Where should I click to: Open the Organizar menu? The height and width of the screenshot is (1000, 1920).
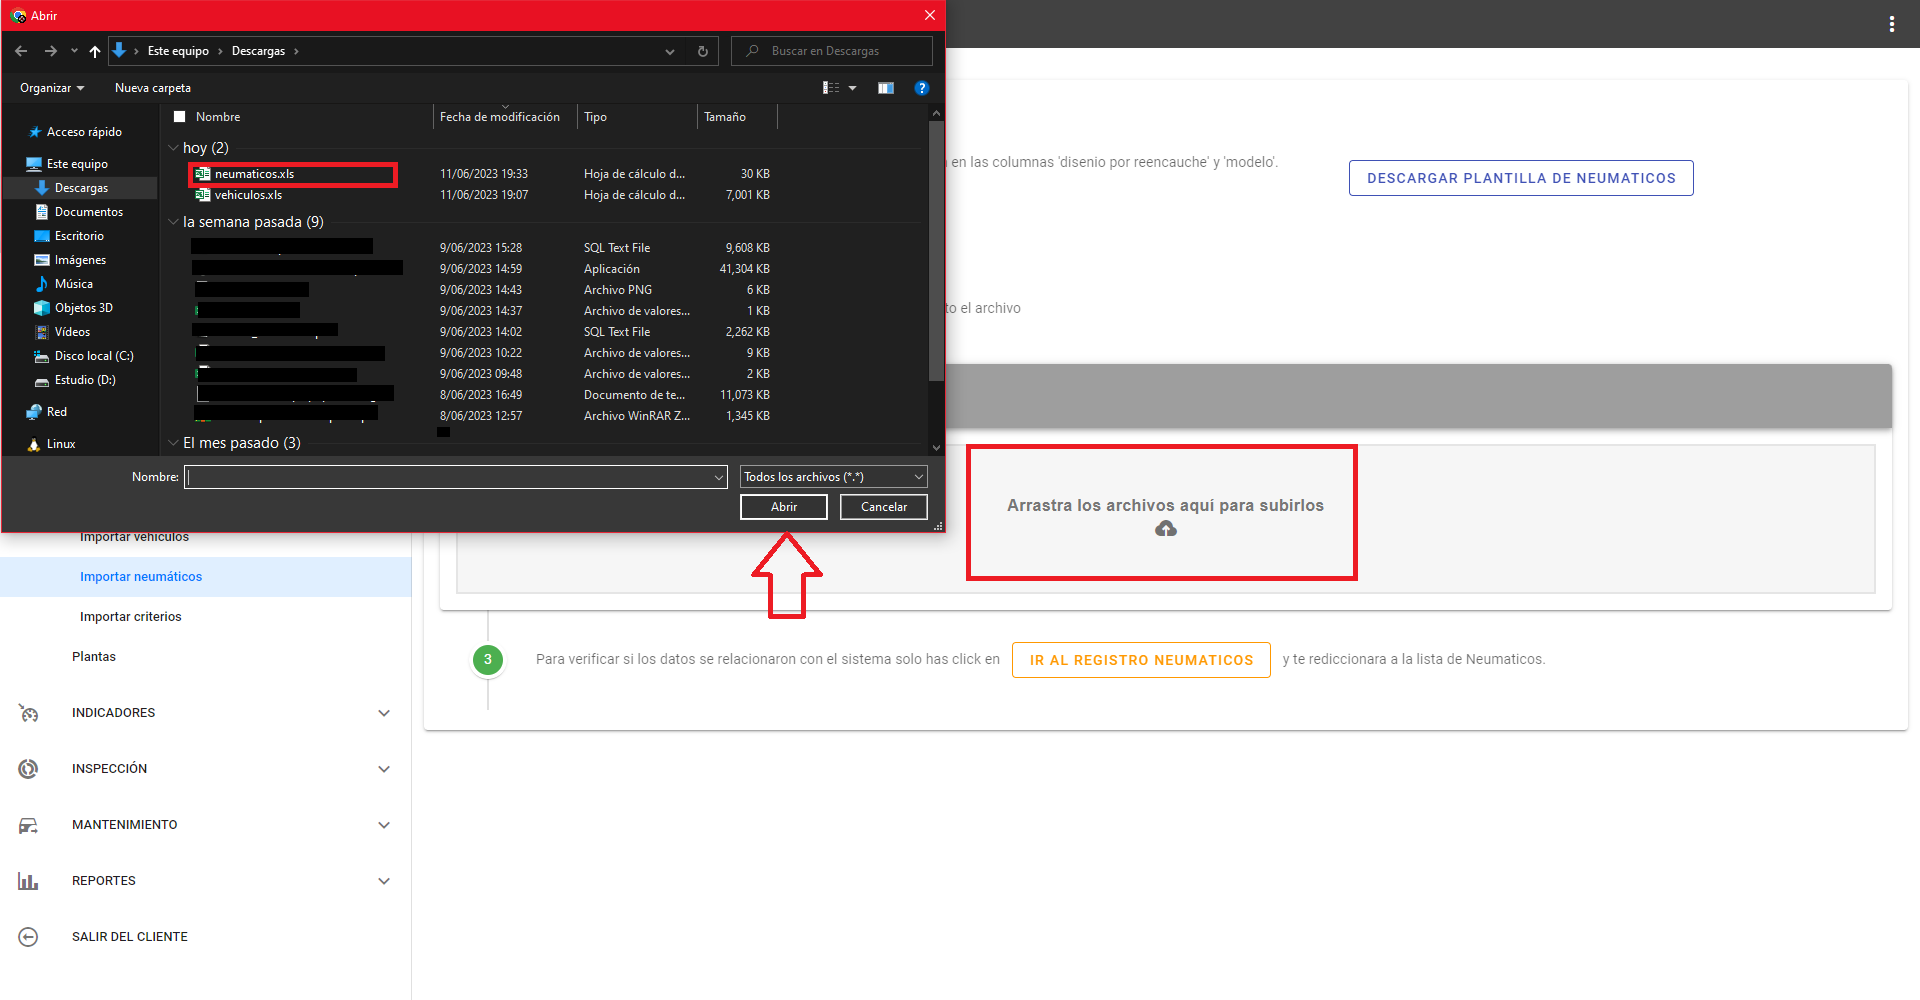coord(52,88)
